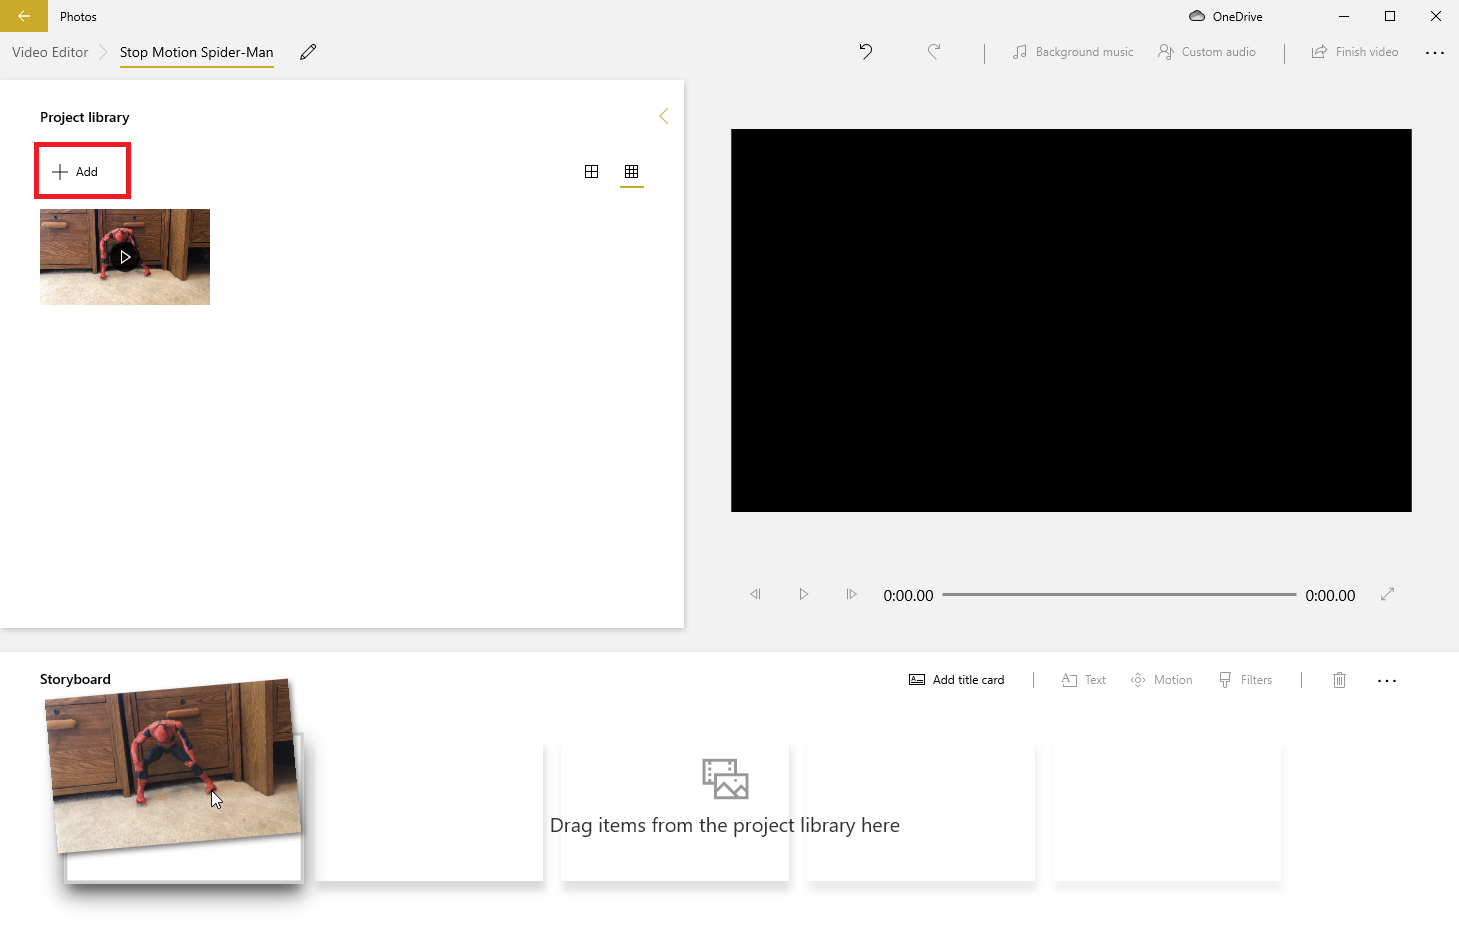Select the Spider-Man clip in project library
The width and height of the screenshot is (1459, 932).
(x=125, y=257)
